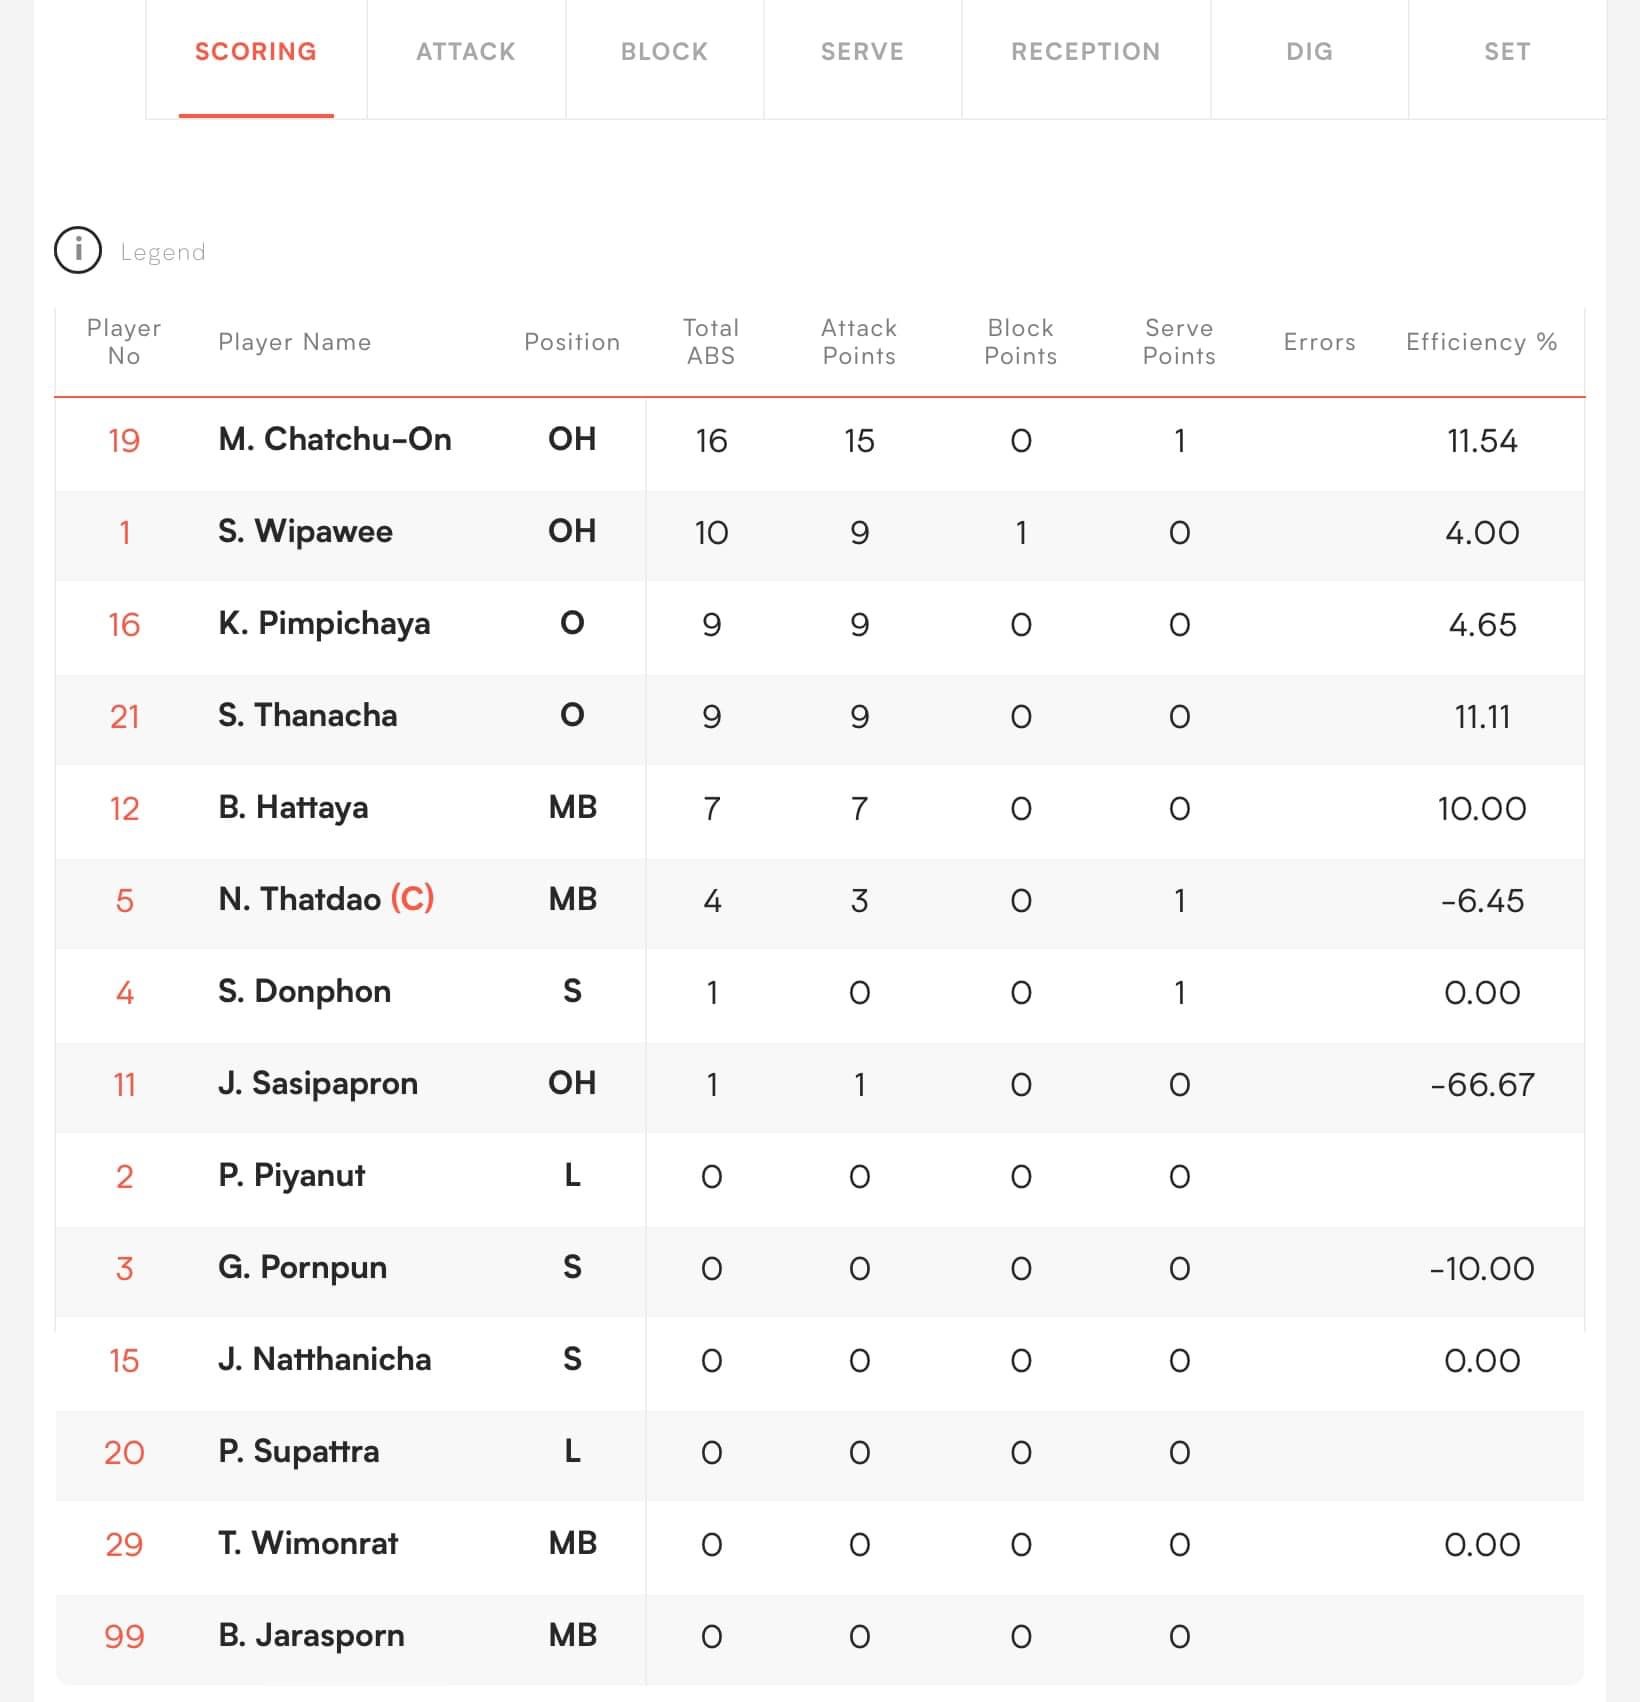Open the Set tab
Screen dimensions: 1640x1702
[1507, 52]
